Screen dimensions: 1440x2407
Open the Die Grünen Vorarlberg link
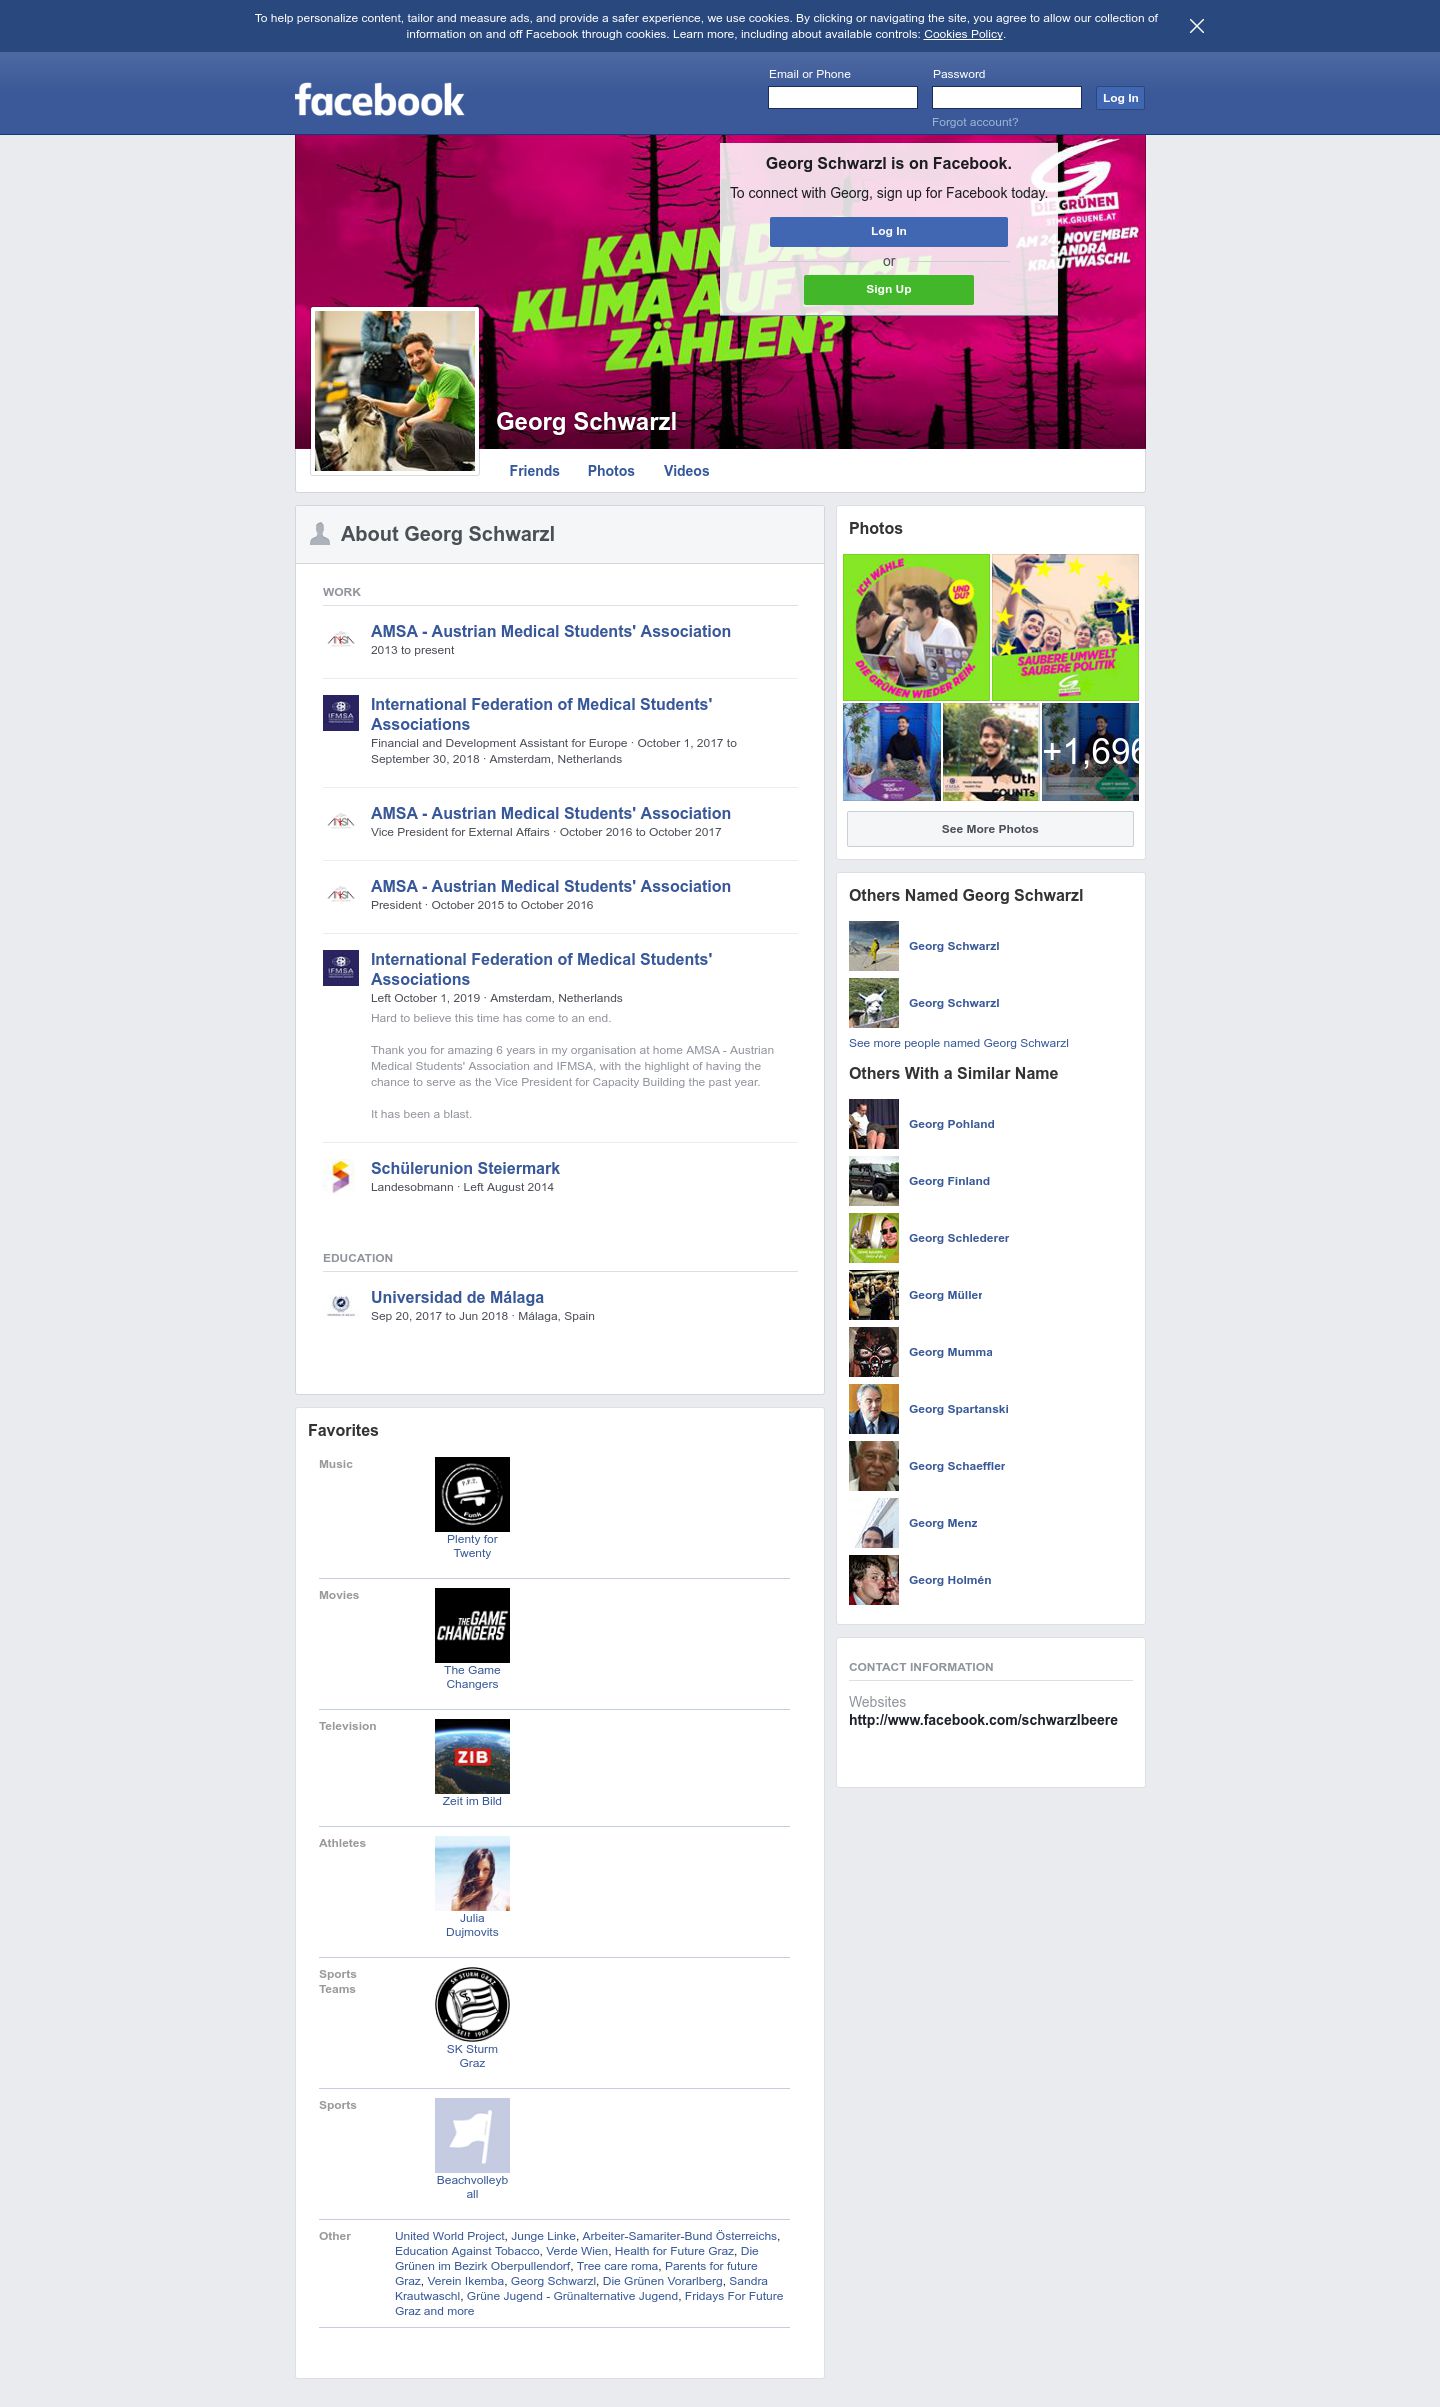(x=662, y=2281)
